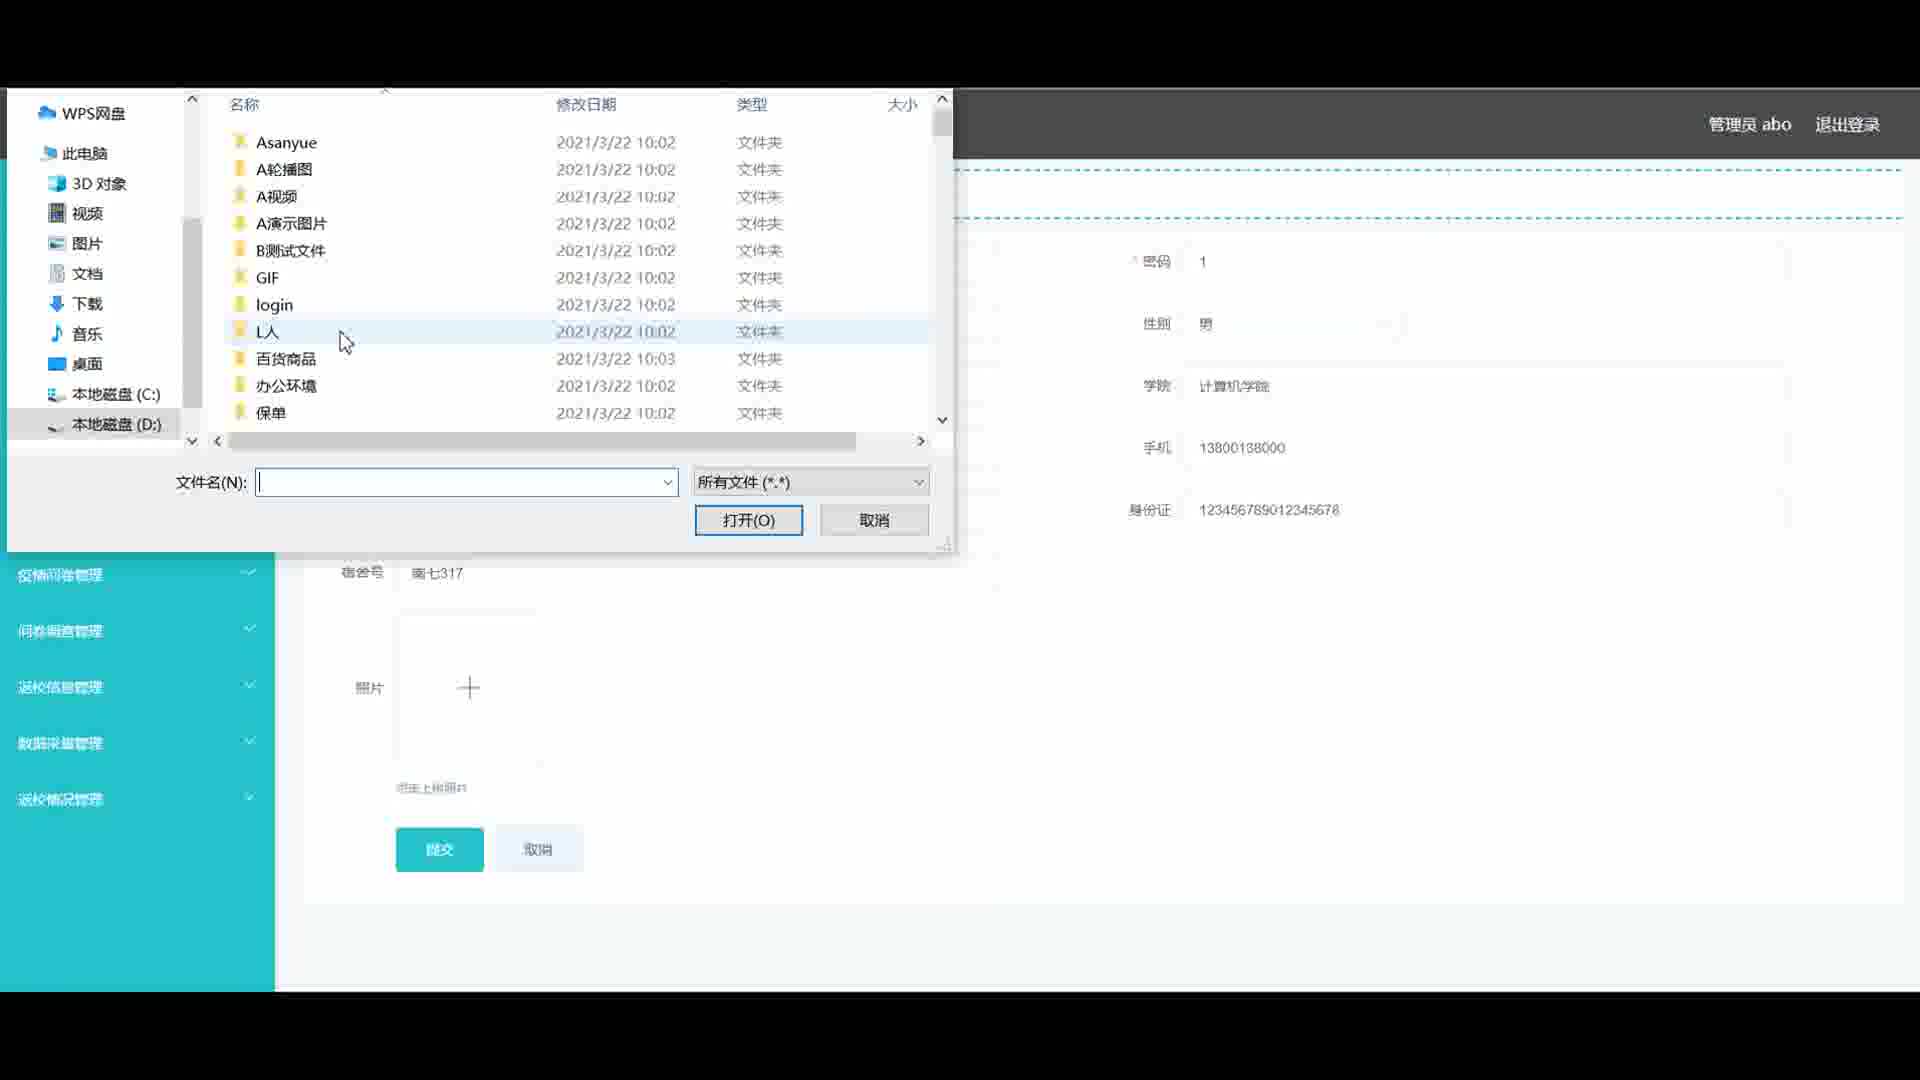Click the 取消 button in file dialog
The height and width of the screenshot is (1080, 1920).
pos(874,520)
